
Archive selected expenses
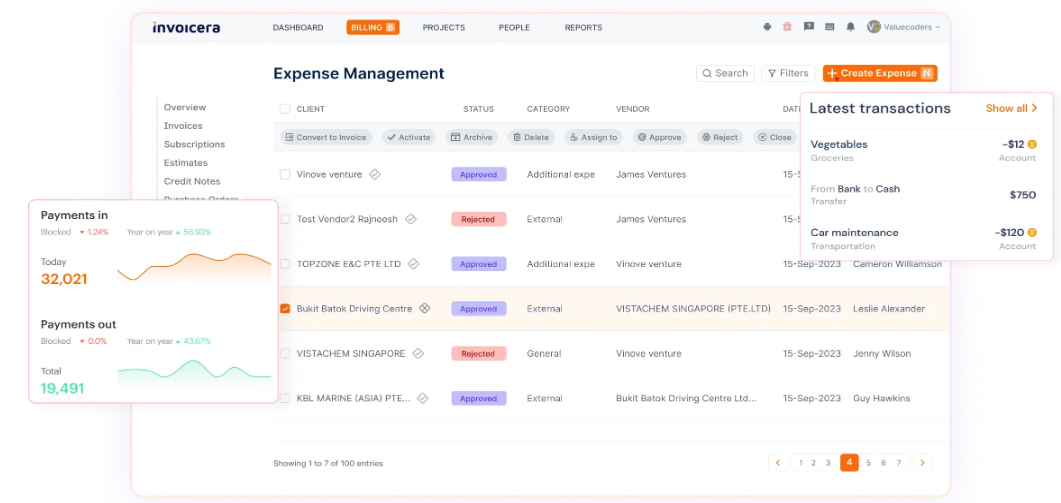471,137
